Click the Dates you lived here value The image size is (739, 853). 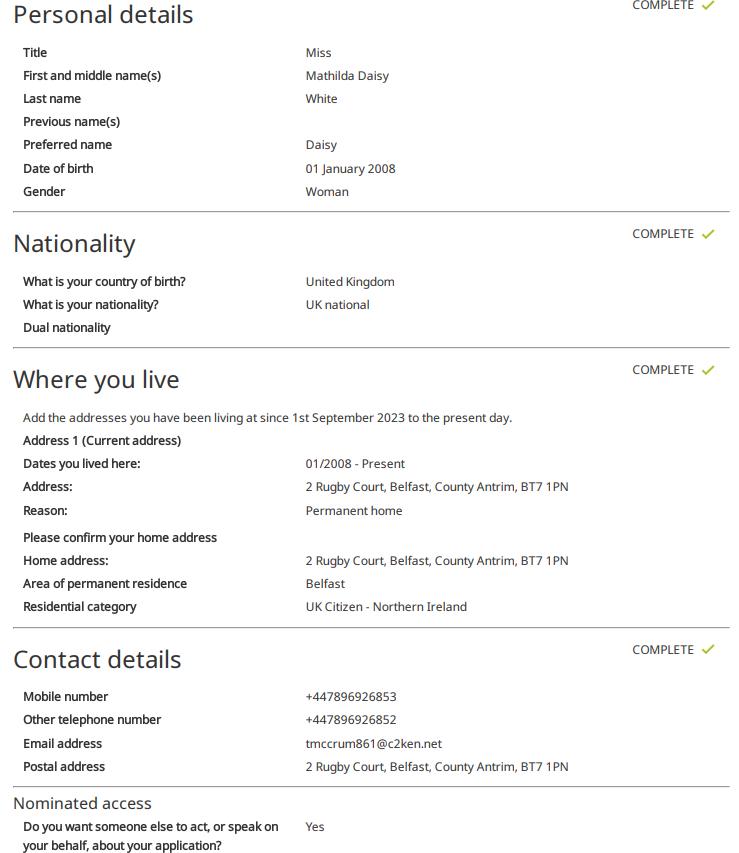355,464
